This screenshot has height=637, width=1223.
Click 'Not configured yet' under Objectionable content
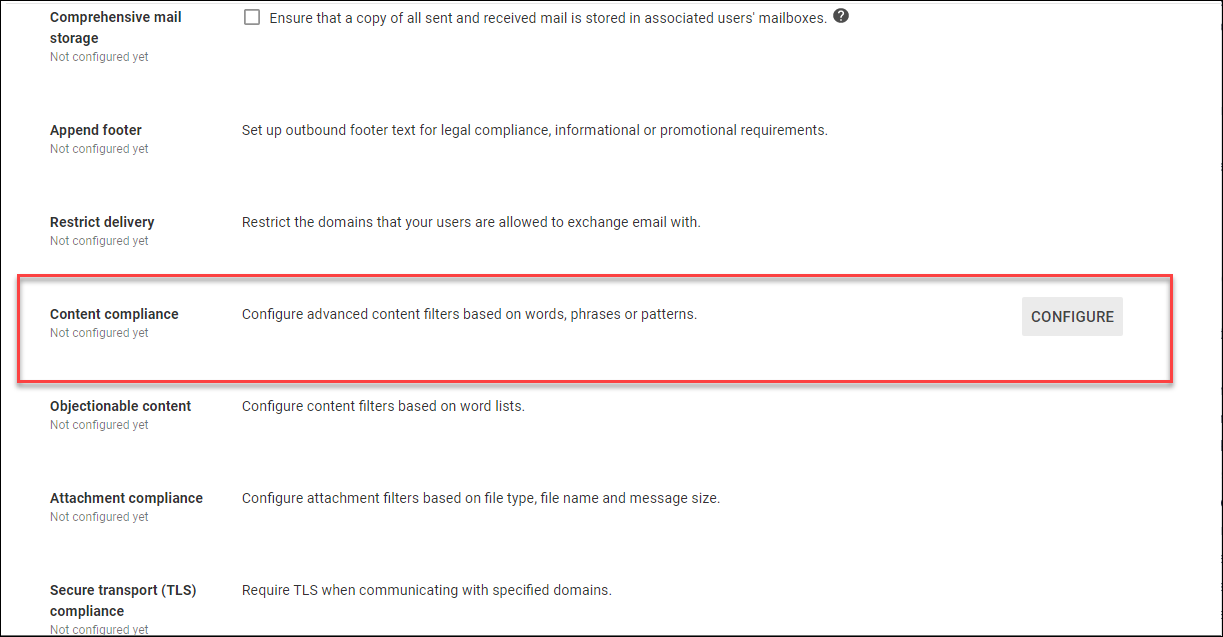click(x=99, y=425)
